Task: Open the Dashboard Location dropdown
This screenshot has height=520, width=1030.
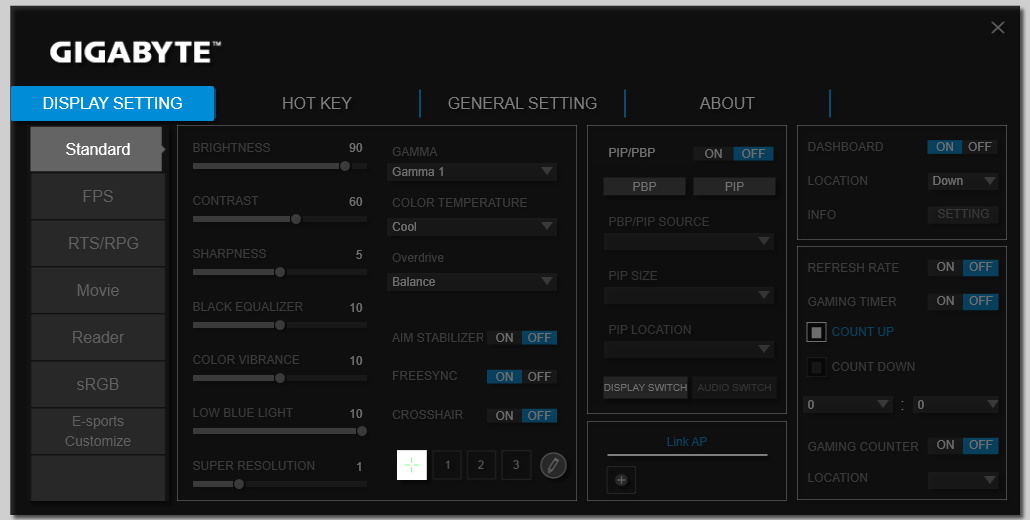Action: tap(962, 181)
